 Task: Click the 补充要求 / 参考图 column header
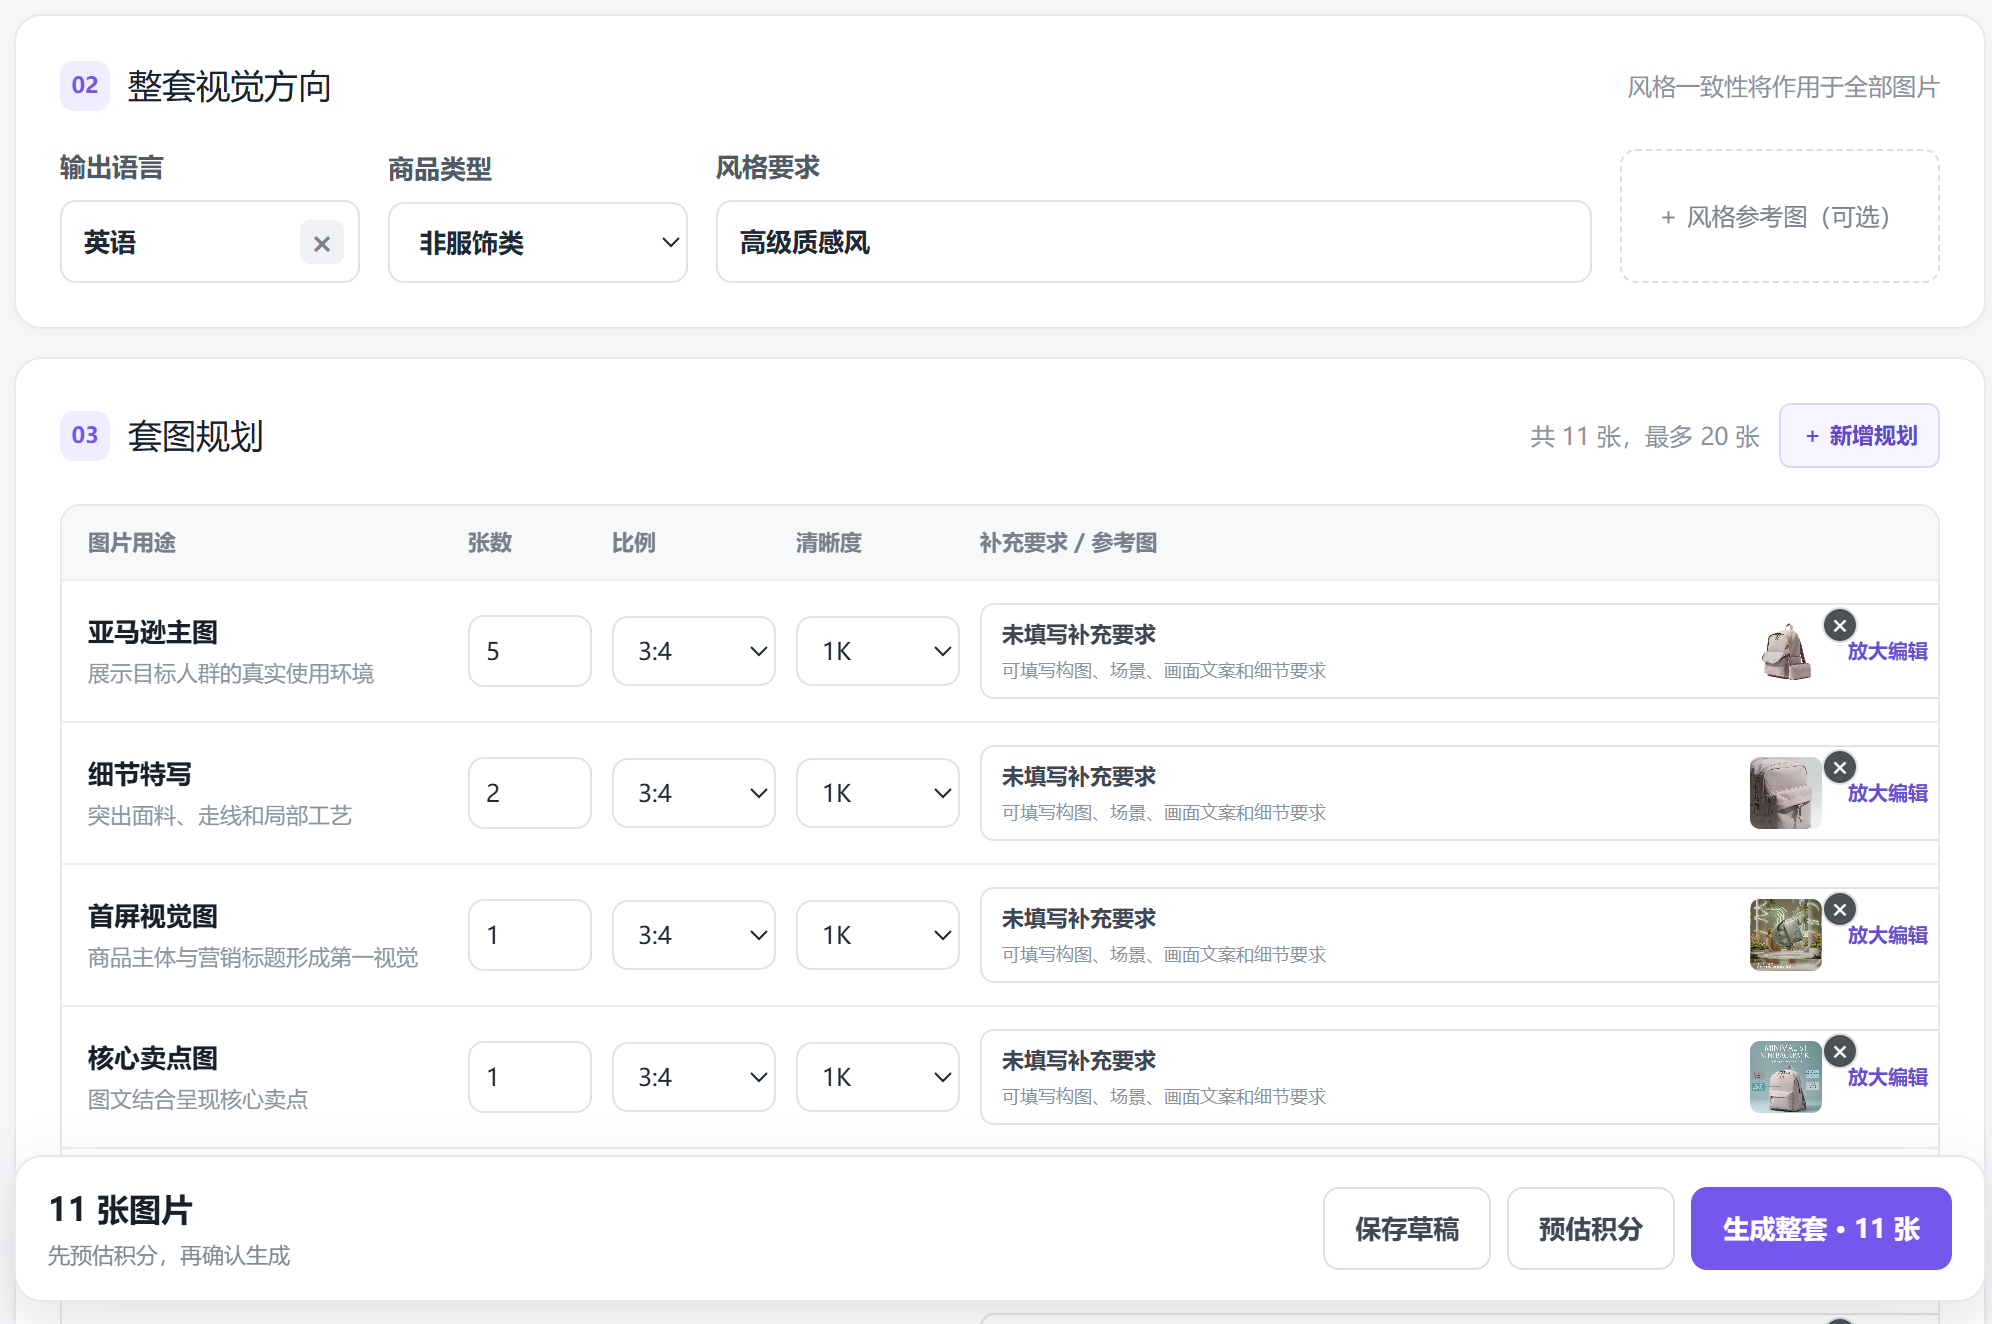pos(1068,543)
